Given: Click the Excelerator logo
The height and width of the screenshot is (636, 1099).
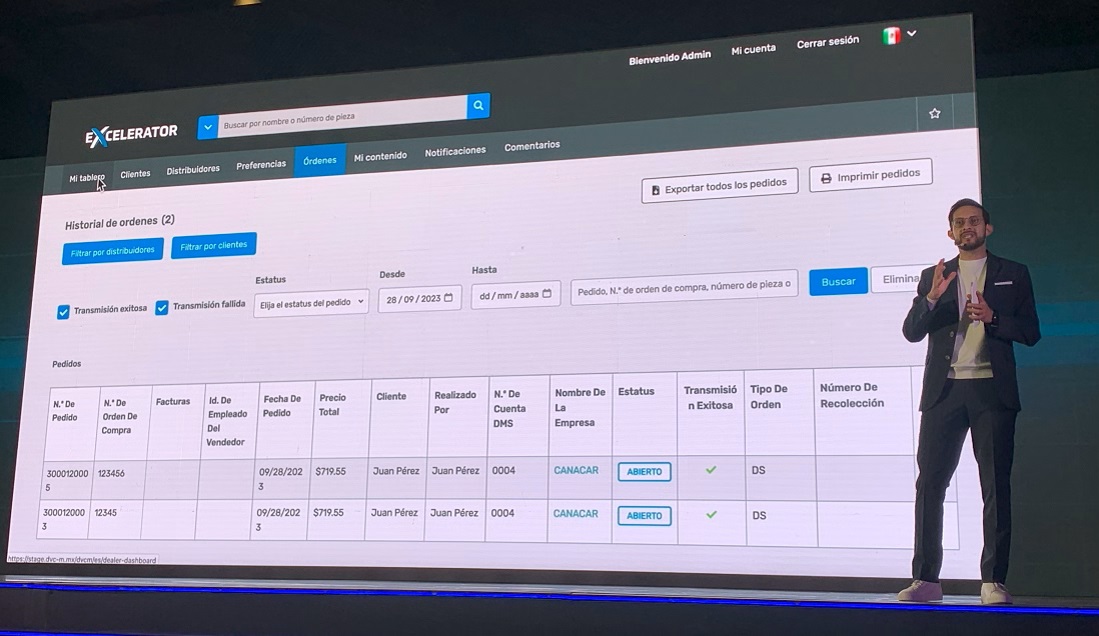Looking at the screenshot, I should tap(131, 133).
